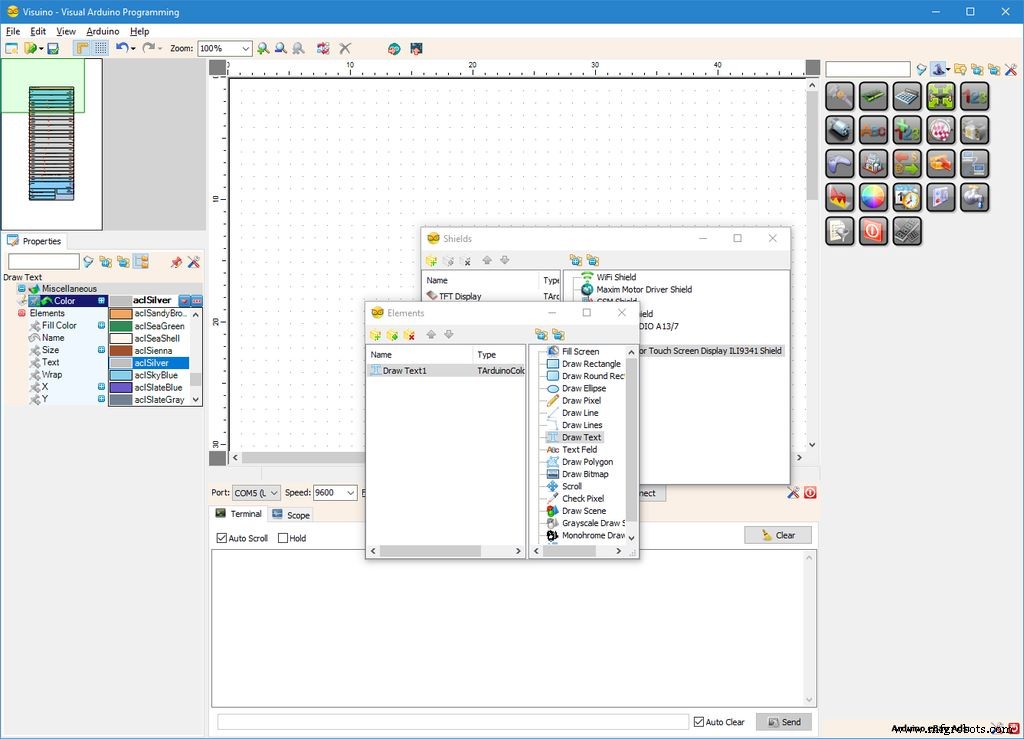
Task: Disable Auto Clear near the Send button
Action: (x=697, y=721)
